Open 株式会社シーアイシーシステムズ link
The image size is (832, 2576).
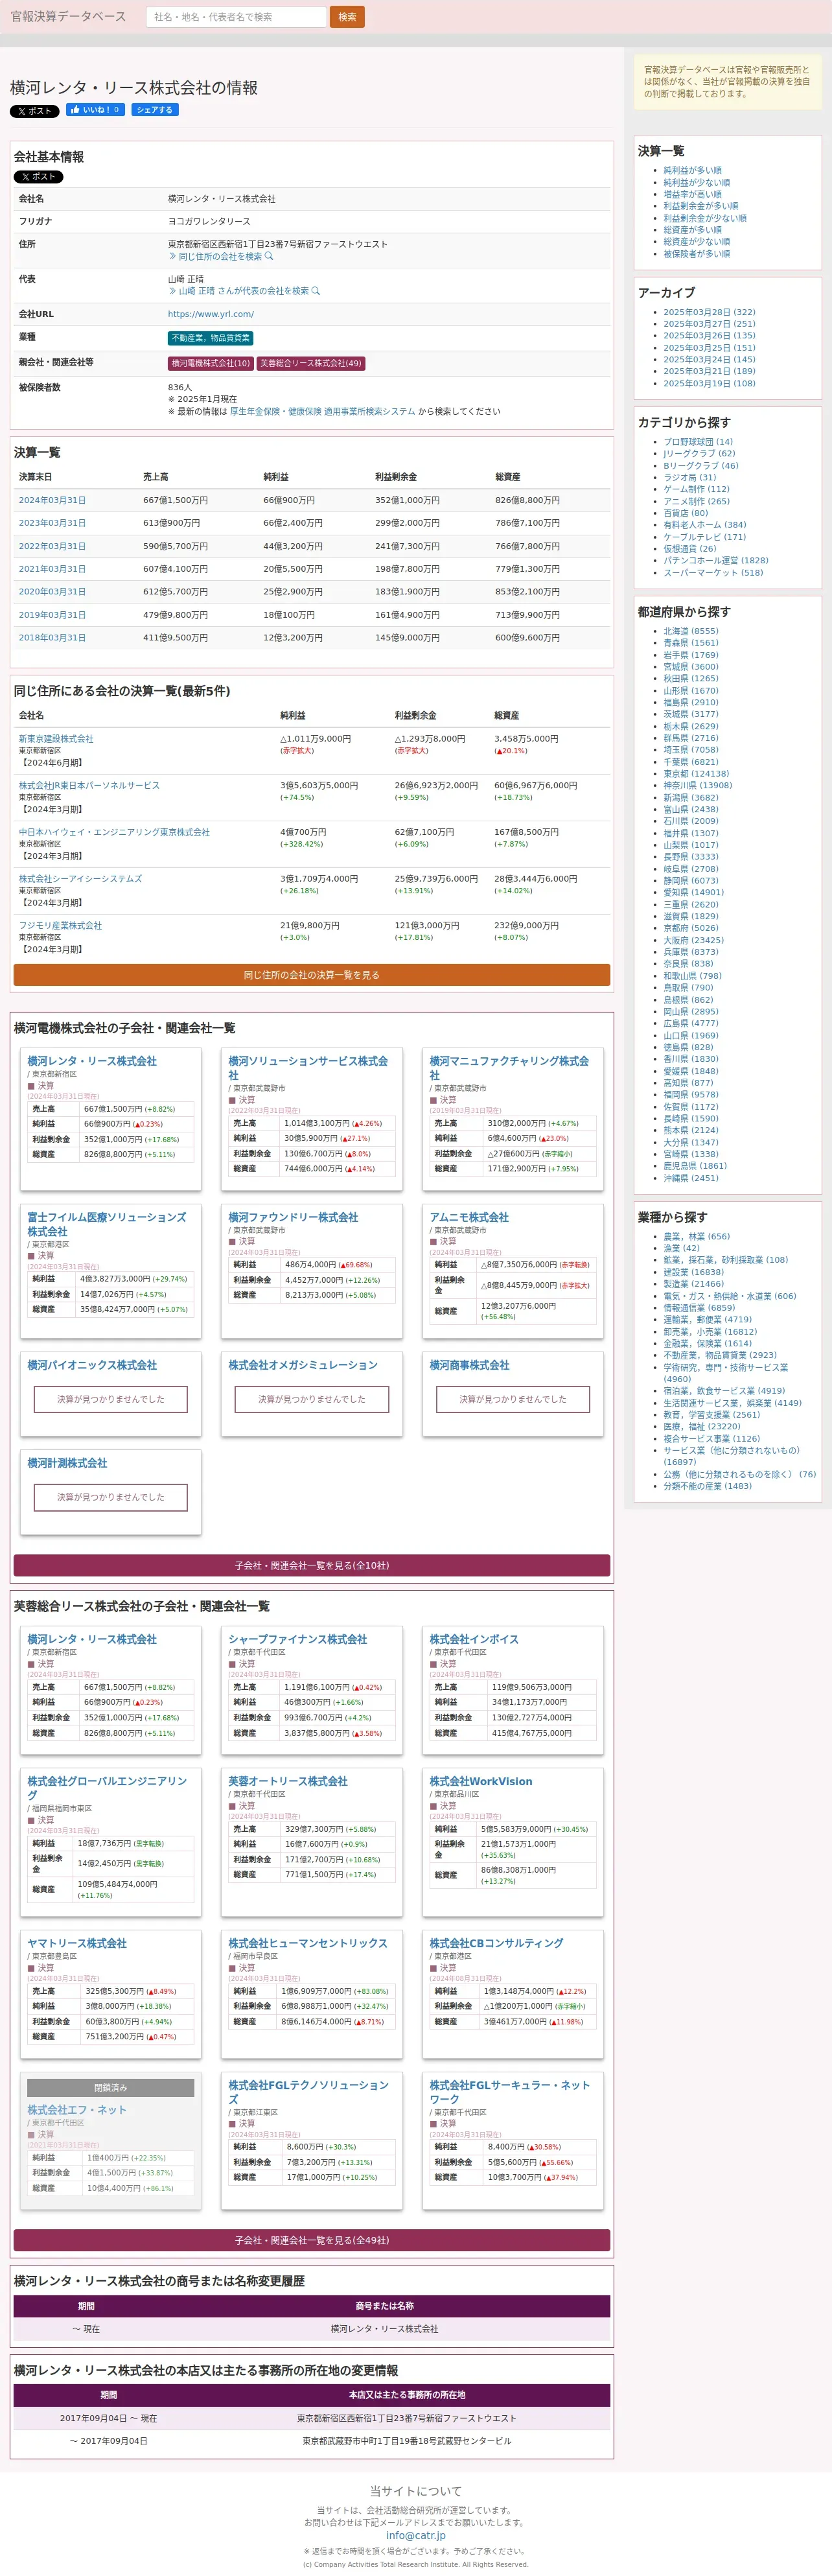80,879
